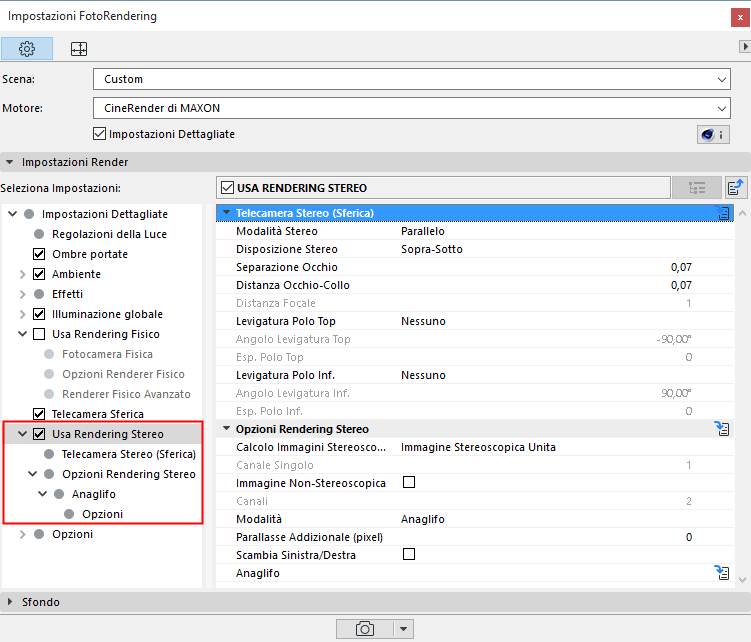Collapse Impostazioni Dettagliate tree node
Viewport: 751px width, 642px height.
[x=13, y=214]
